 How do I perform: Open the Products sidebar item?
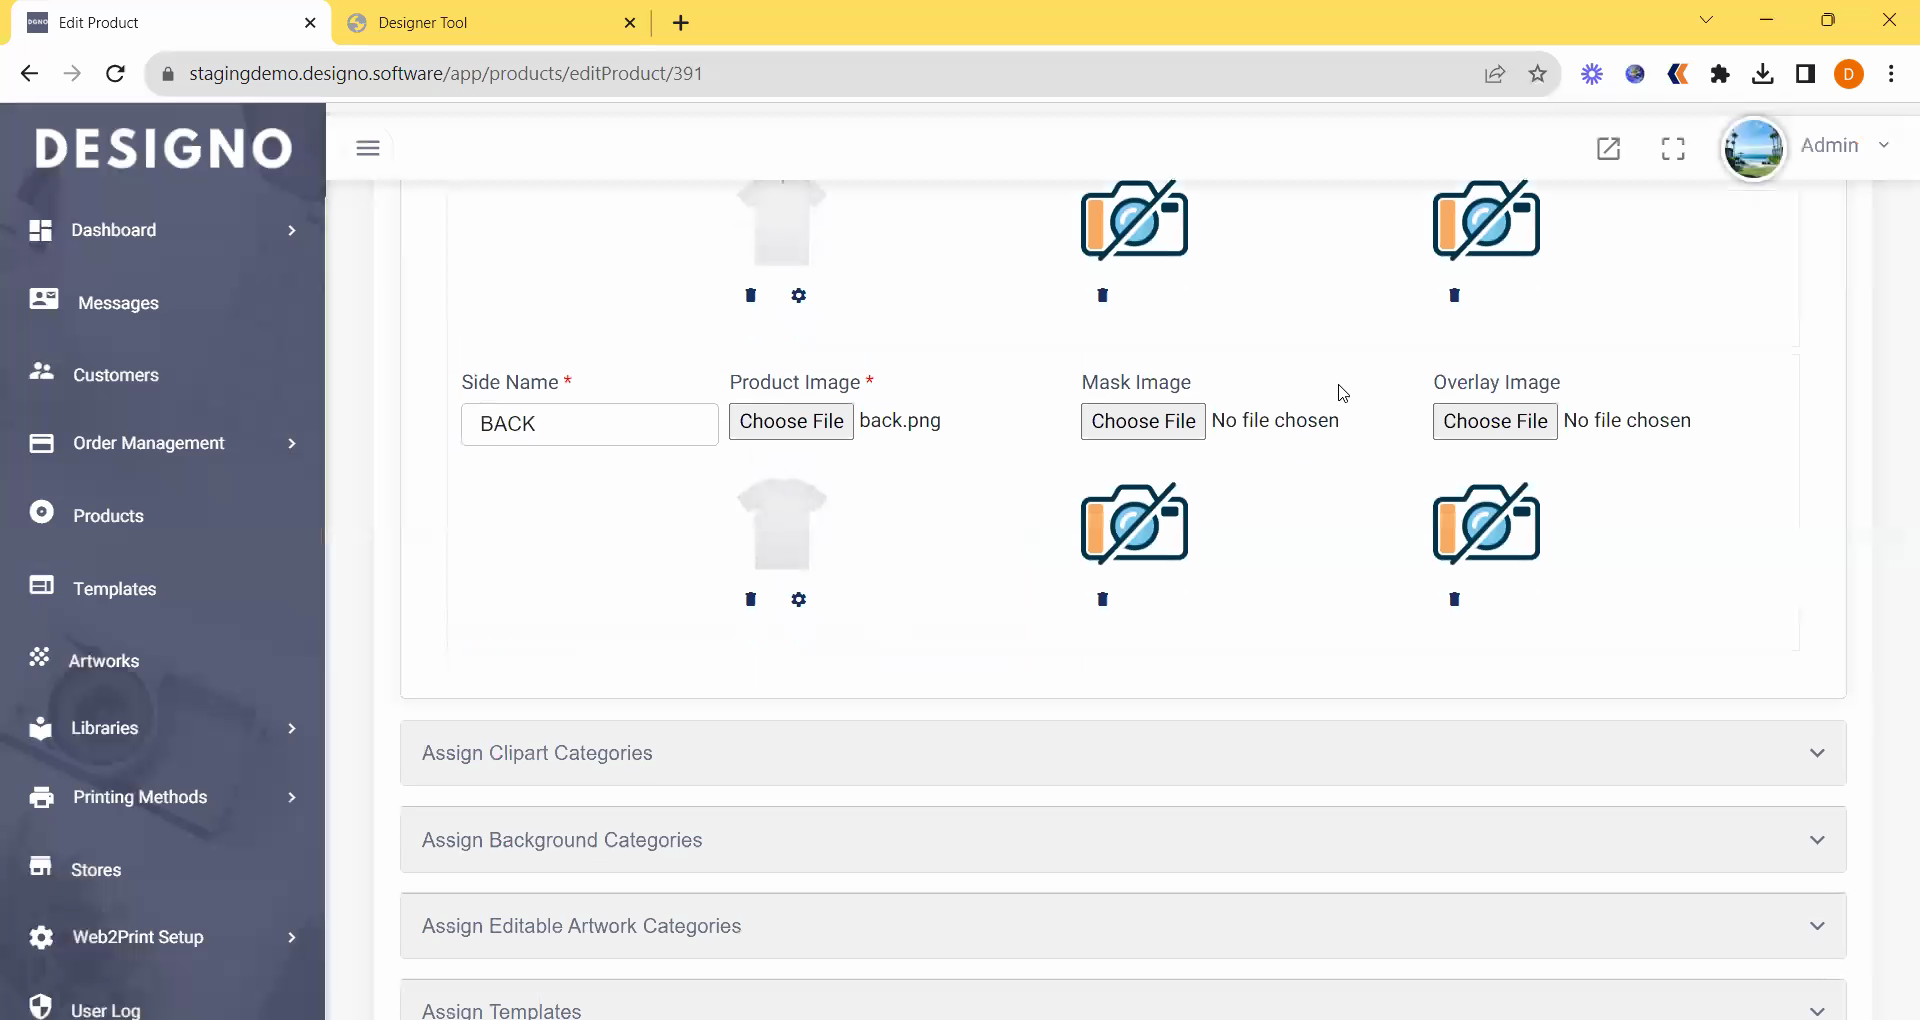pyautogui.click(x=108, y=516)
